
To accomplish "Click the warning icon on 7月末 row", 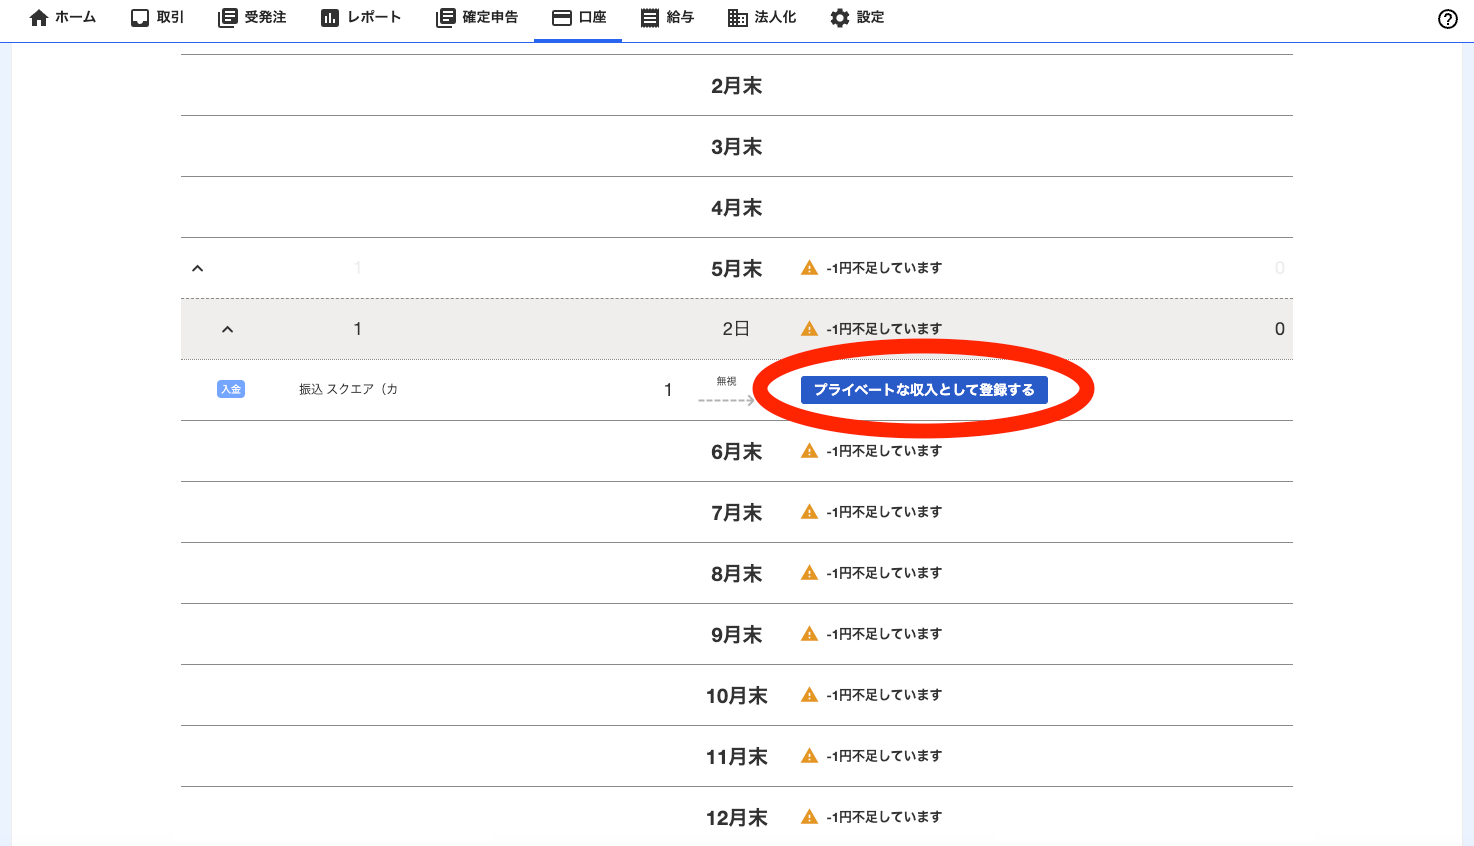I will click(x=810, y=512).
